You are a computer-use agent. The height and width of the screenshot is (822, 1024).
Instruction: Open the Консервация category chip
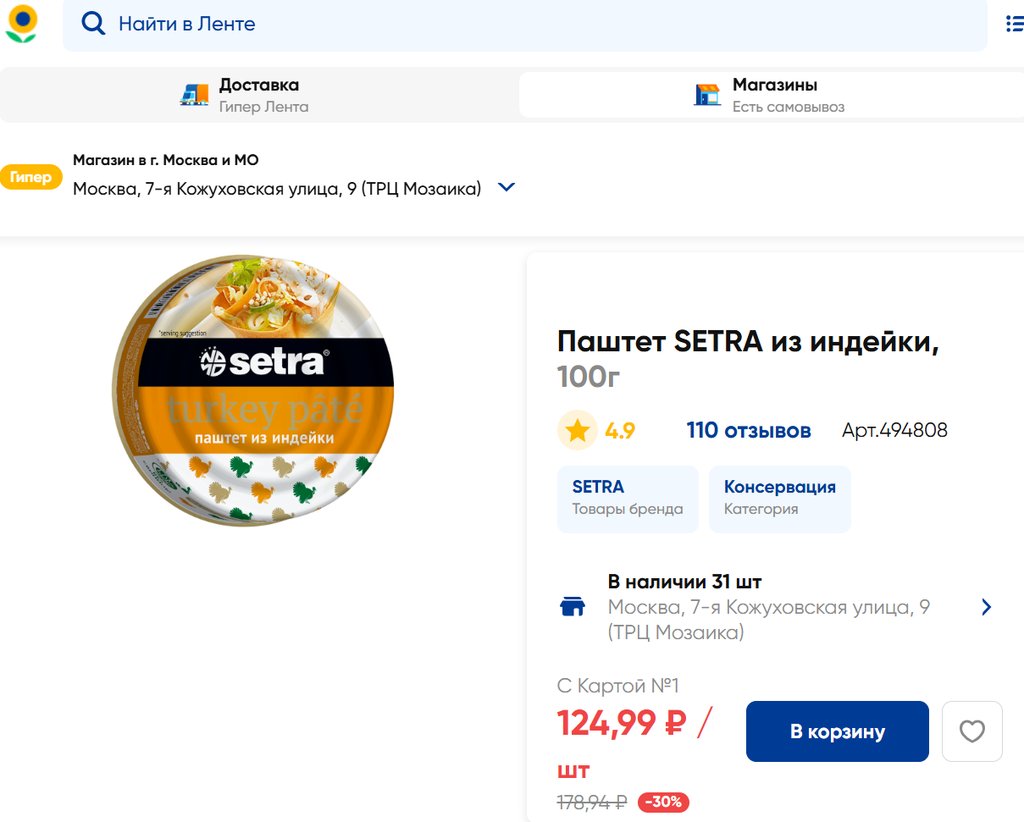(779, 498)
